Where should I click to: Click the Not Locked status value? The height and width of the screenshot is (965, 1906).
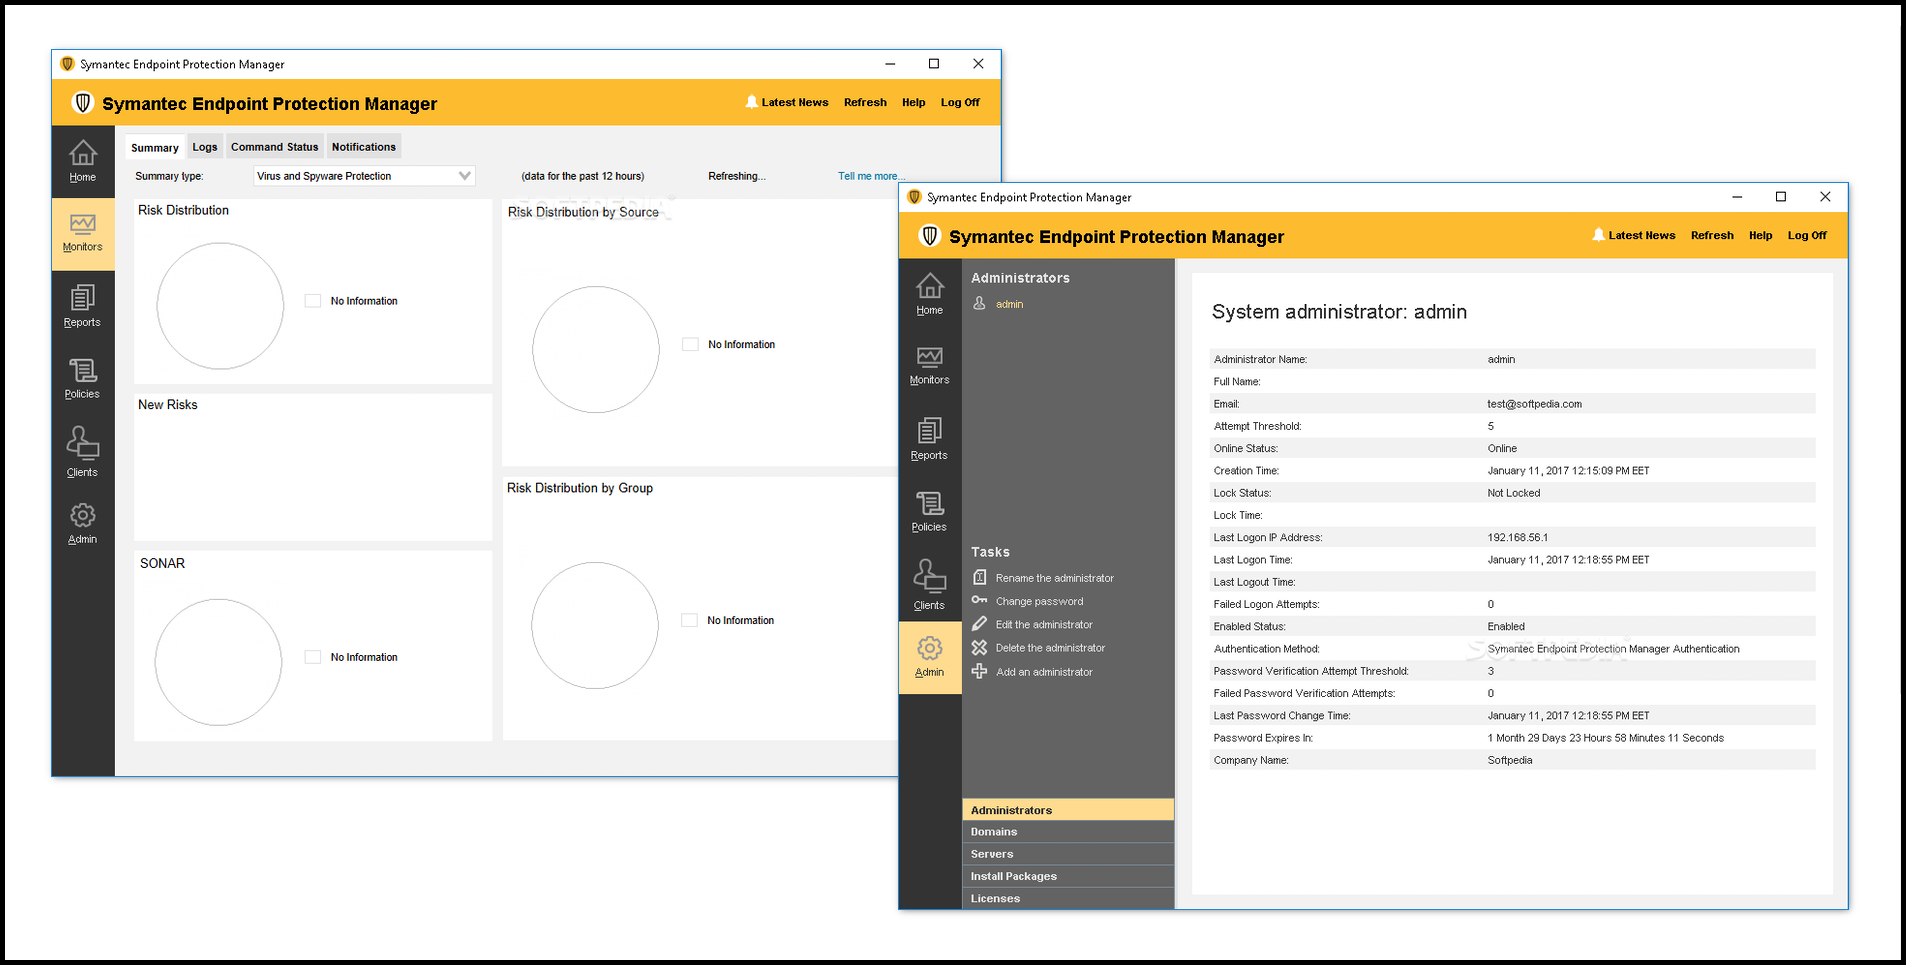click(1513, 493)
